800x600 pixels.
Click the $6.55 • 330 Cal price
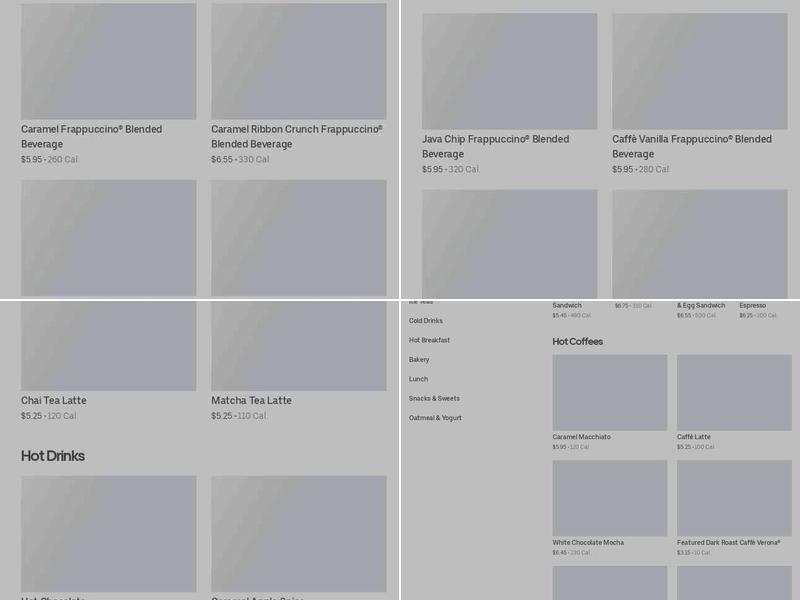point(240,159)
